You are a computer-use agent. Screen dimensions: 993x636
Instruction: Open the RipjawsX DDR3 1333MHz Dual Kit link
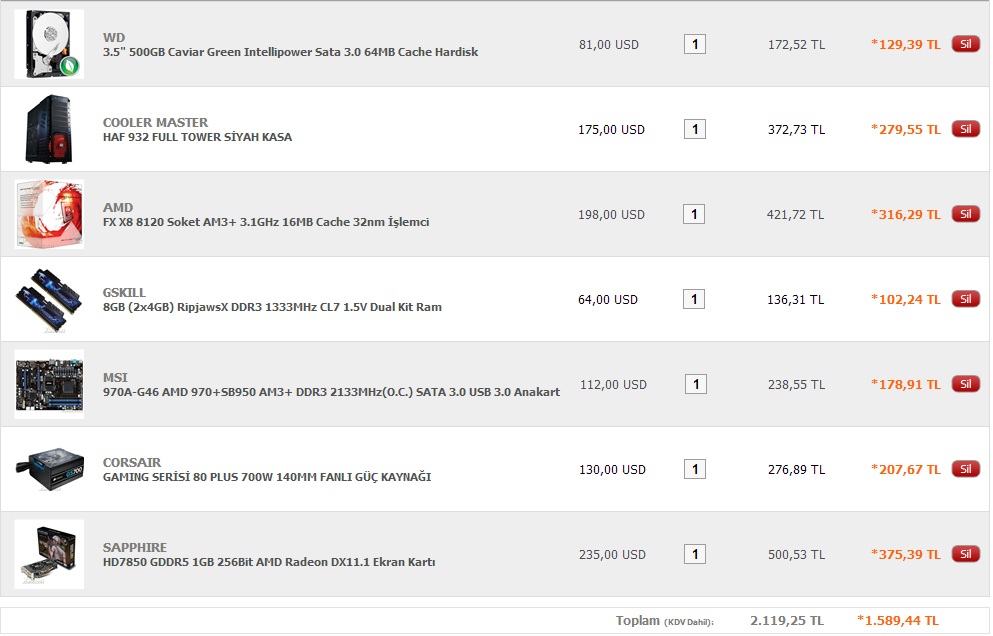[272, 307]
